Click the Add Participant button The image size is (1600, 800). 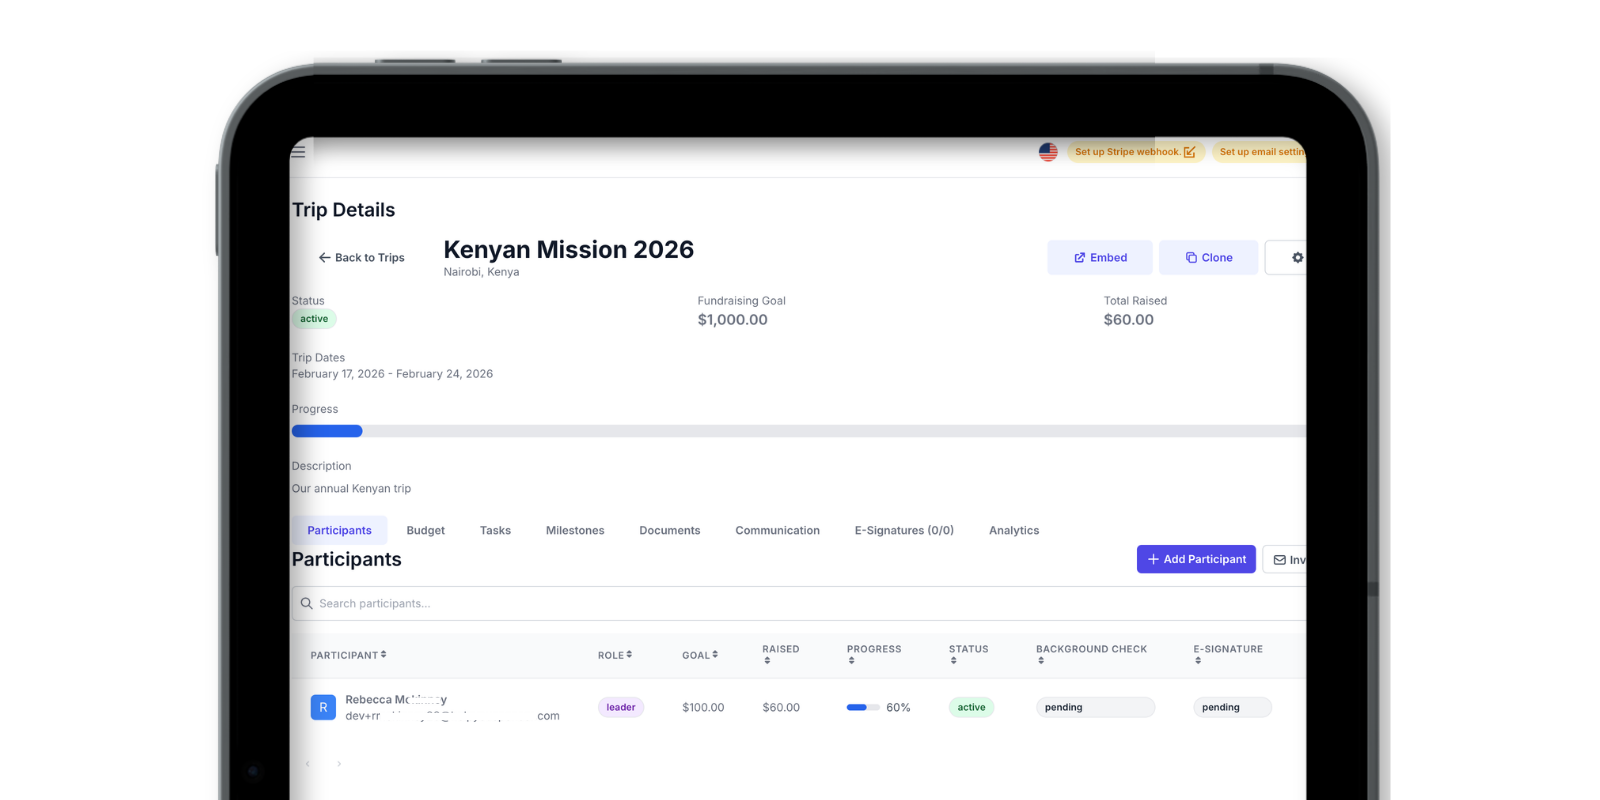1196,560
